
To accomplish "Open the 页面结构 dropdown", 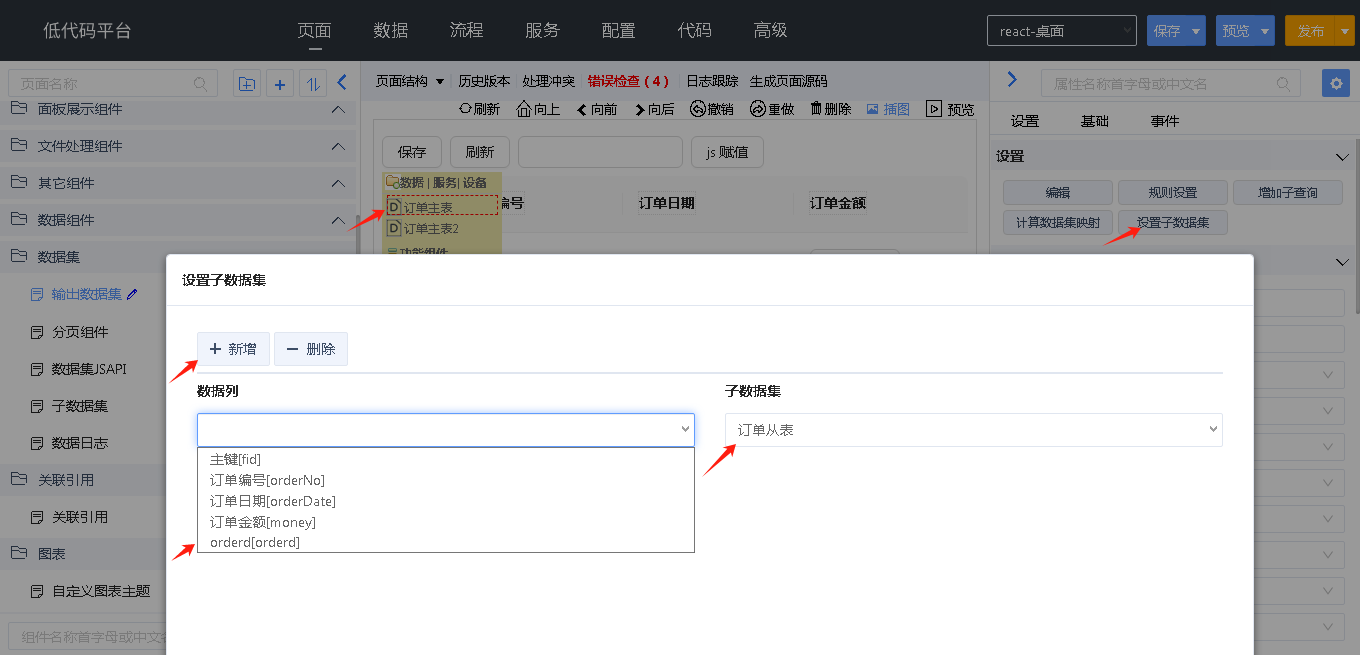I will (x=409, y=81).
